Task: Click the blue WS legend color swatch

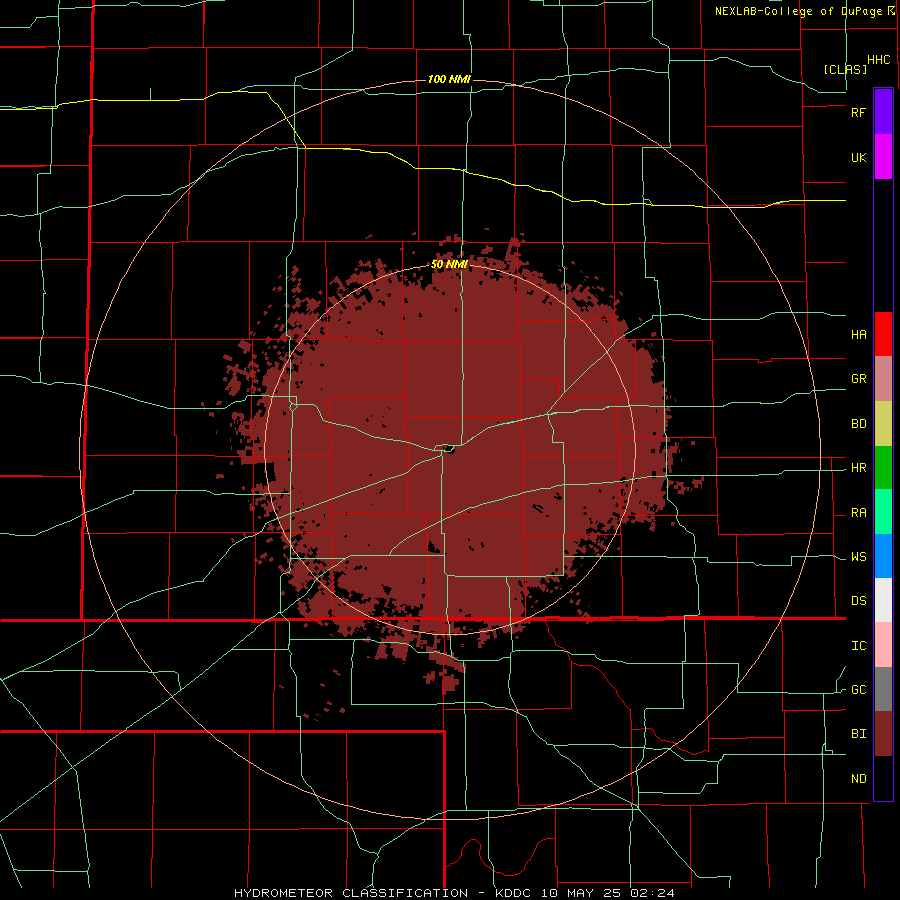Action: pos(883,556)
